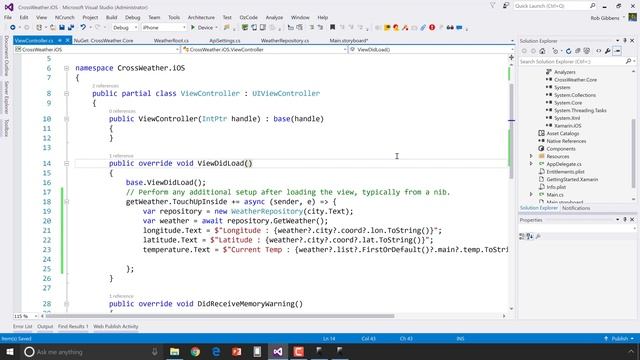Open the notifications flag icon in title bar

493,6
